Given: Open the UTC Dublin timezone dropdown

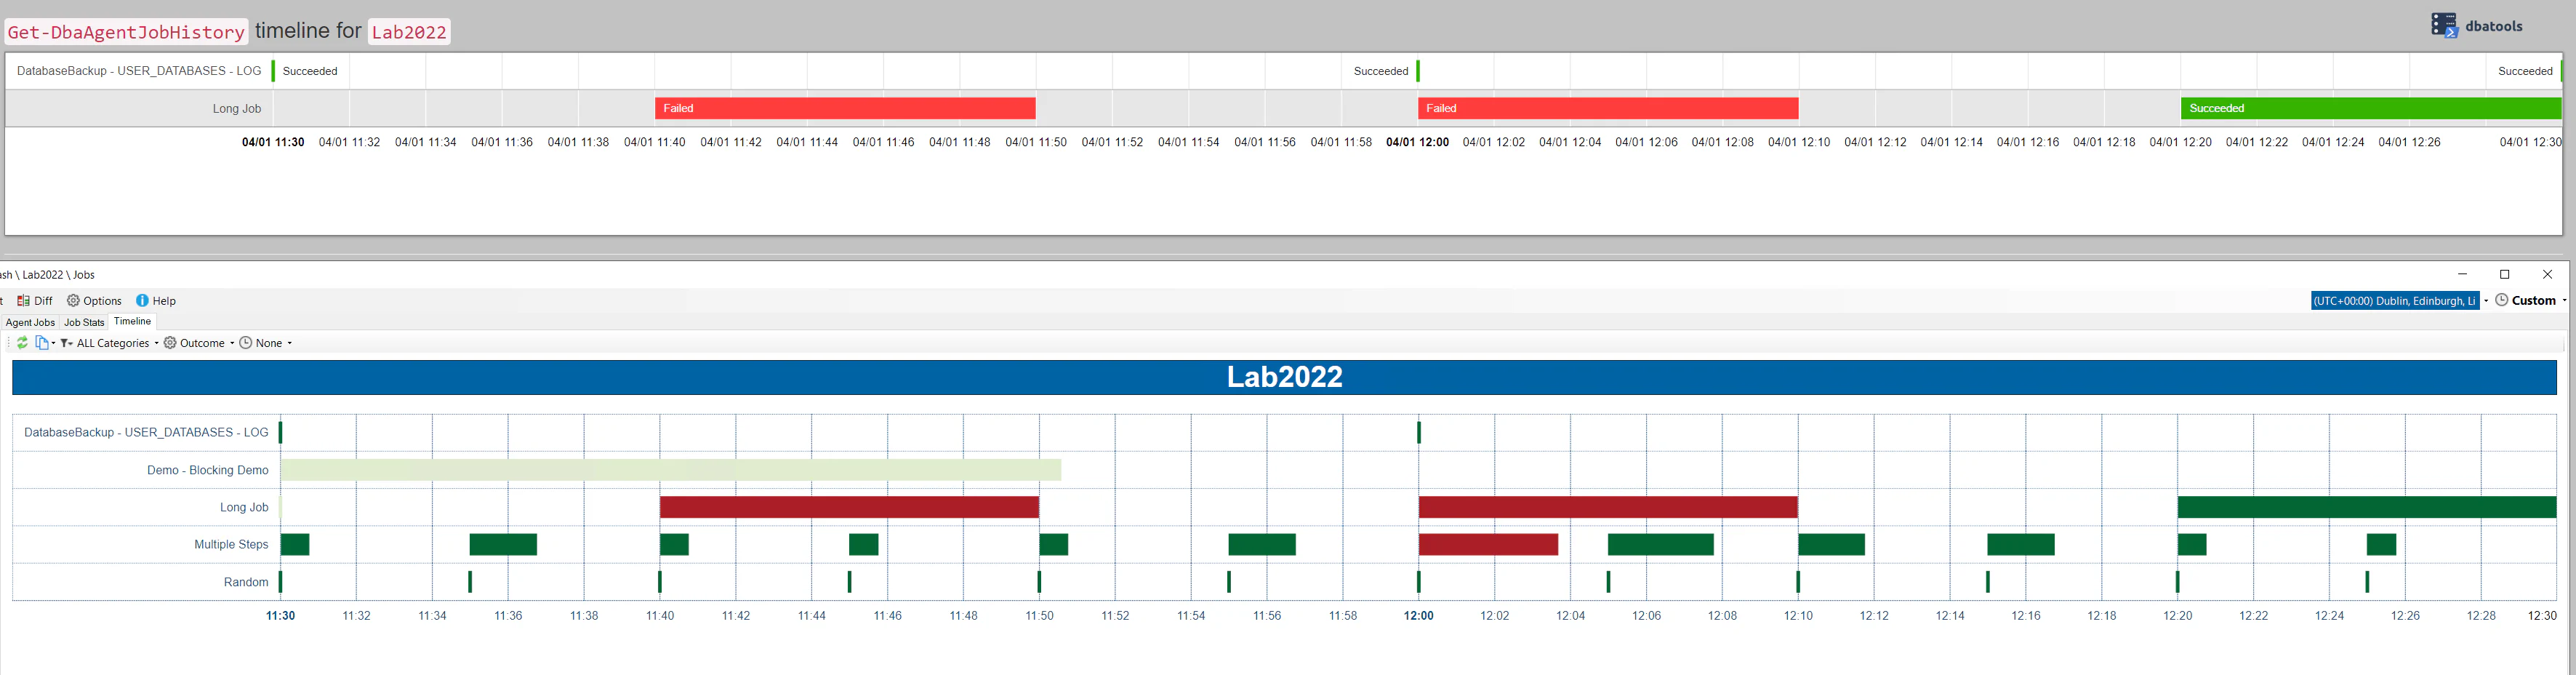Looking at the screenshot, I should (2400, 301).
